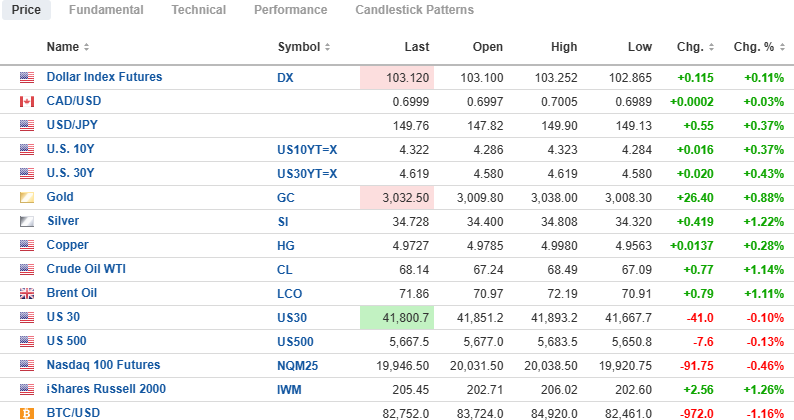Image resolution: width=794 pixels, height=420 pixels.
Task: Show the Performance tab
Action: 290,10
